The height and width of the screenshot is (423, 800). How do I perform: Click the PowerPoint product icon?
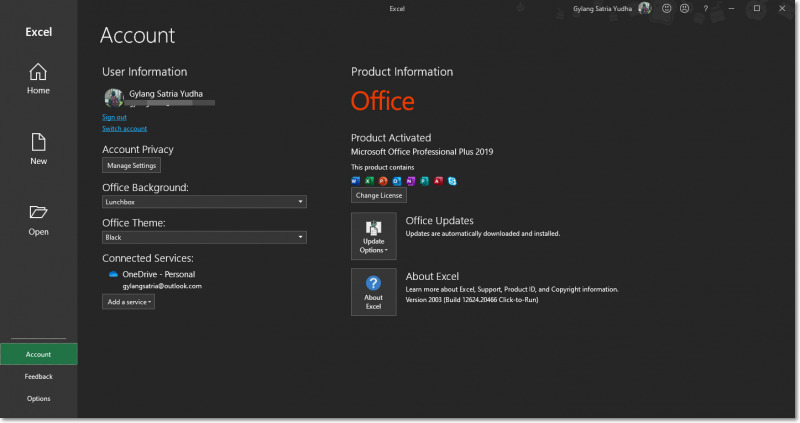383,181
